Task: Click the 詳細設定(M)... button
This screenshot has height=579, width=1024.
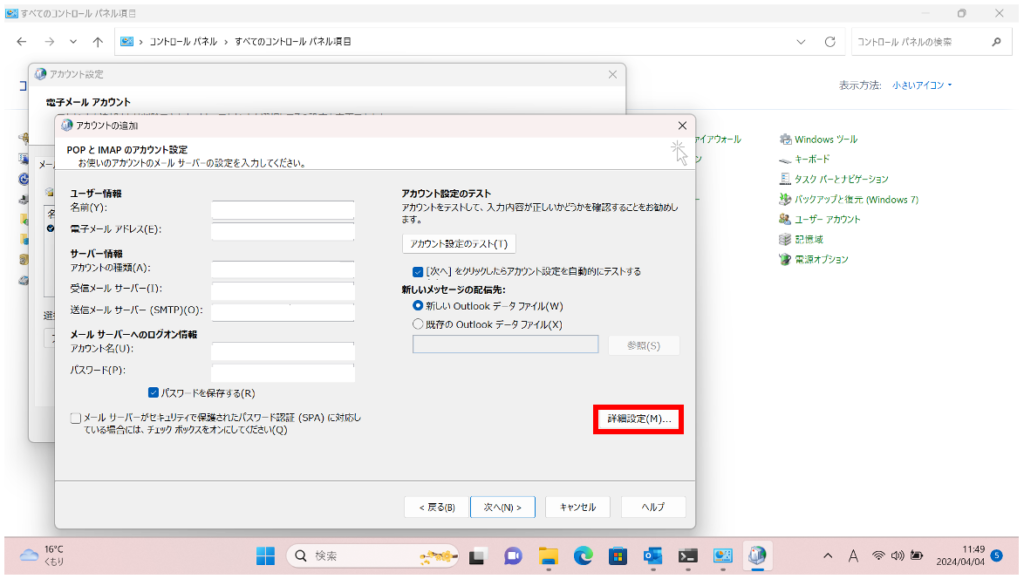Action: [638, 419]
